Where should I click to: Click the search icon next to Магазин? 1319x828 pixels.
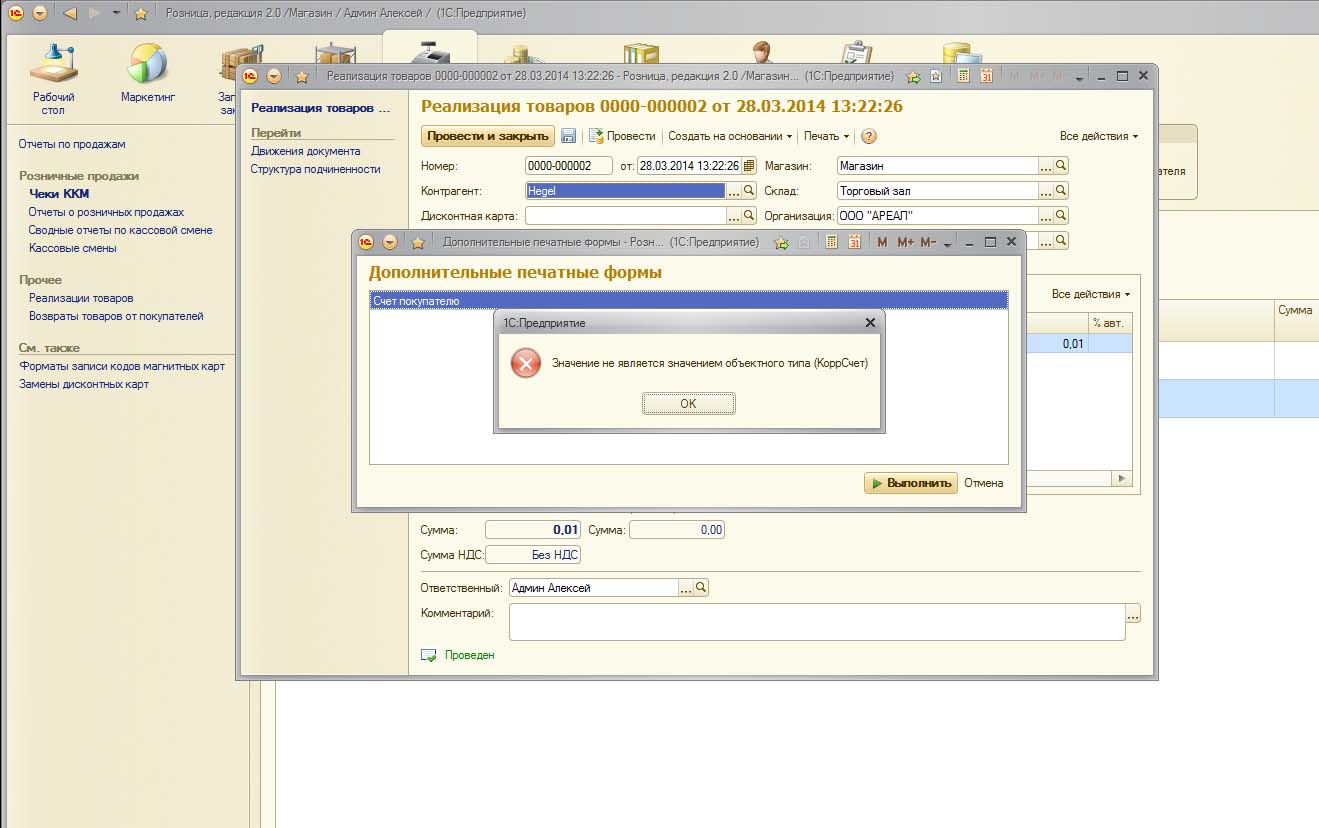click(x=1061, y=166)
